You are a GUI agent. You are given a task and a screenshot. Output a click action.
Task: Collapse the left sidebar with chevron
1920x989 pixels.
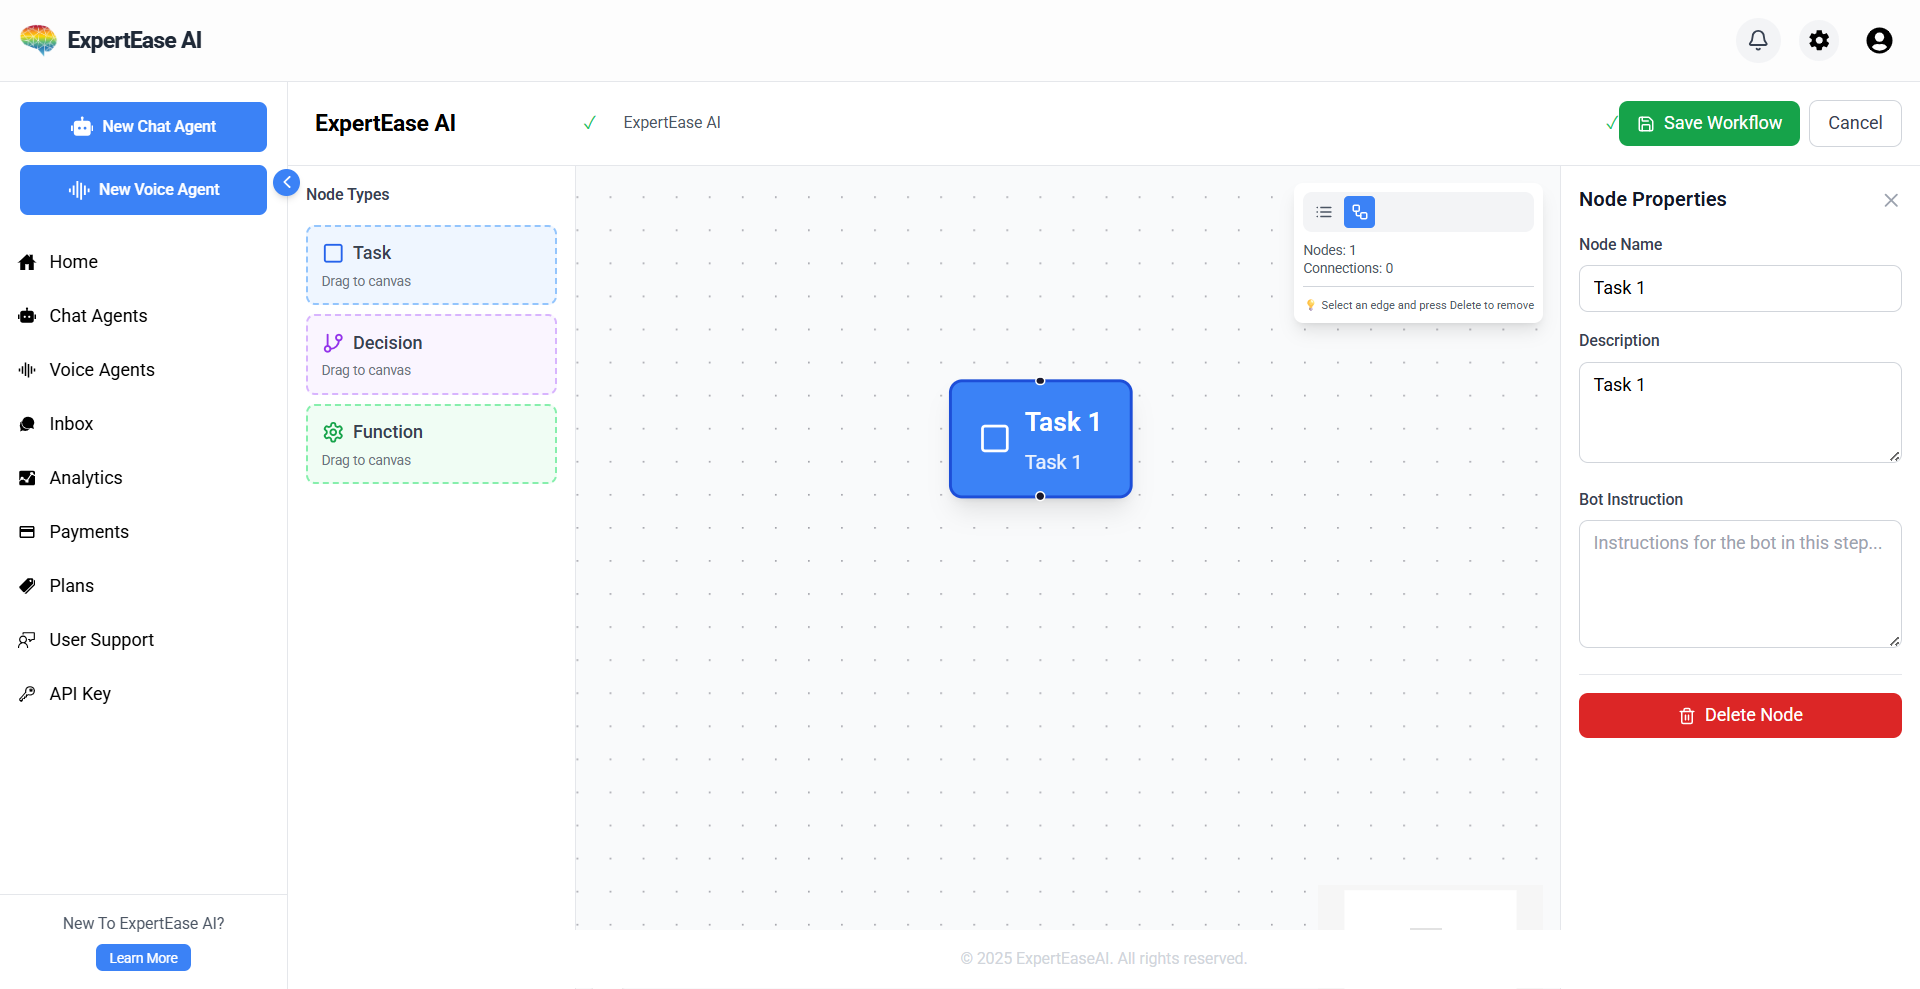tap(287, 182)
